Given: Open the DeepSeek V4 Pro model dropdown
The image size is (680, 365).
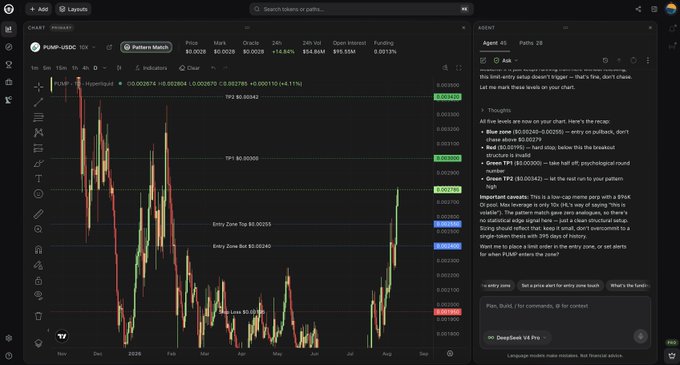Looking at the screenshot, I should (517, 338).
